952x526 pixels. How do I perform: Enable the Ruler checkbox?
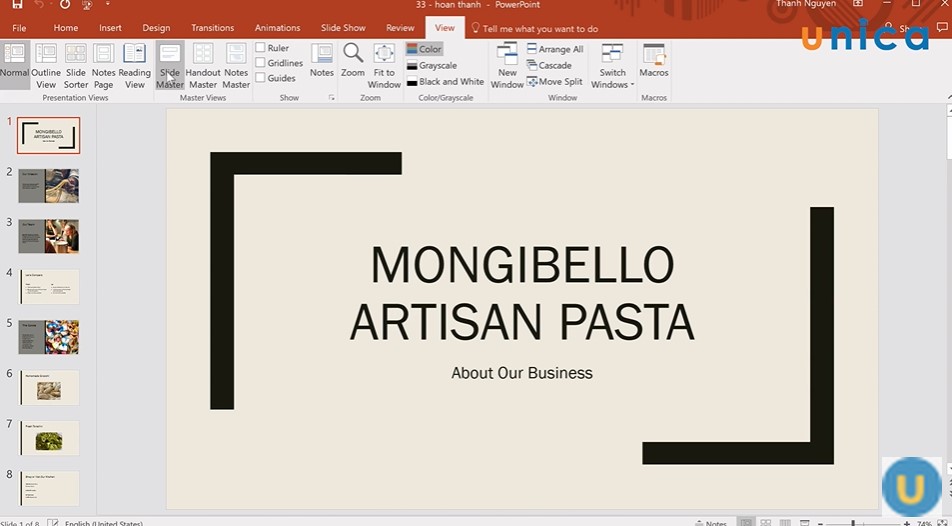point(261,48)
